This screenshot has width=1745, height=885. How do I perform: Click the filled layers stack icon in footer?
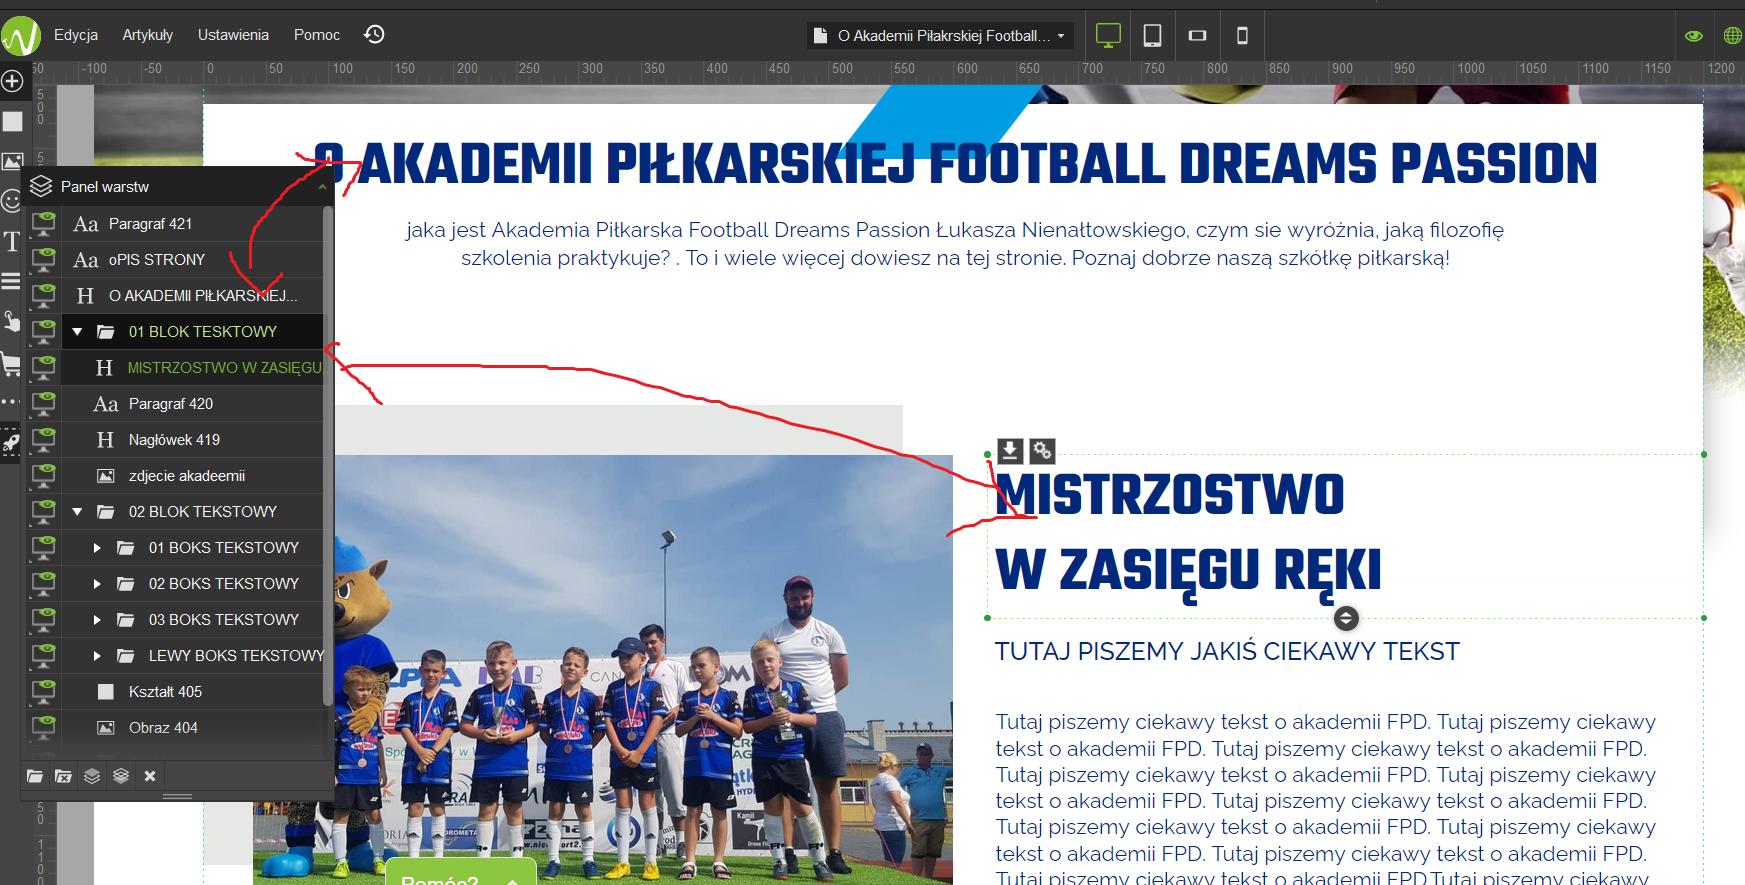(92, 776)
